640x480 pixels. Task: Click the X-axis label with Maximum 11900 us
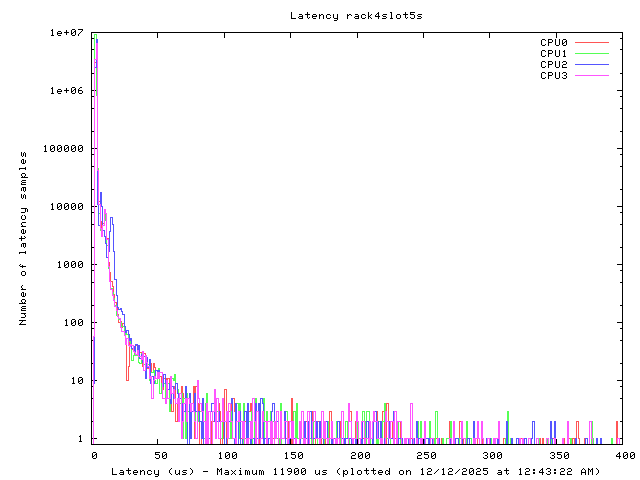(x=355, y=471)
